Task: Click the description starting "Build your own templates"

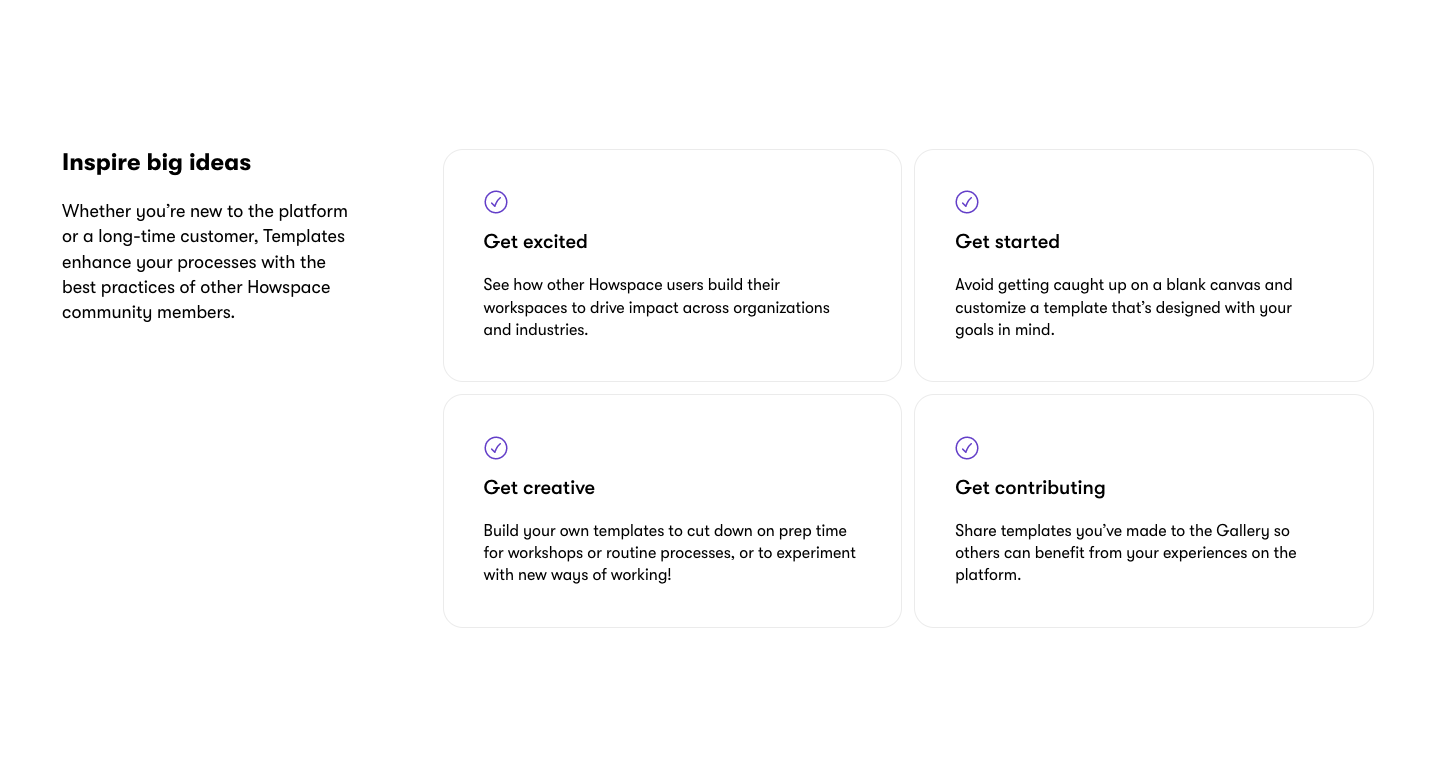Action: pos(670,553)
